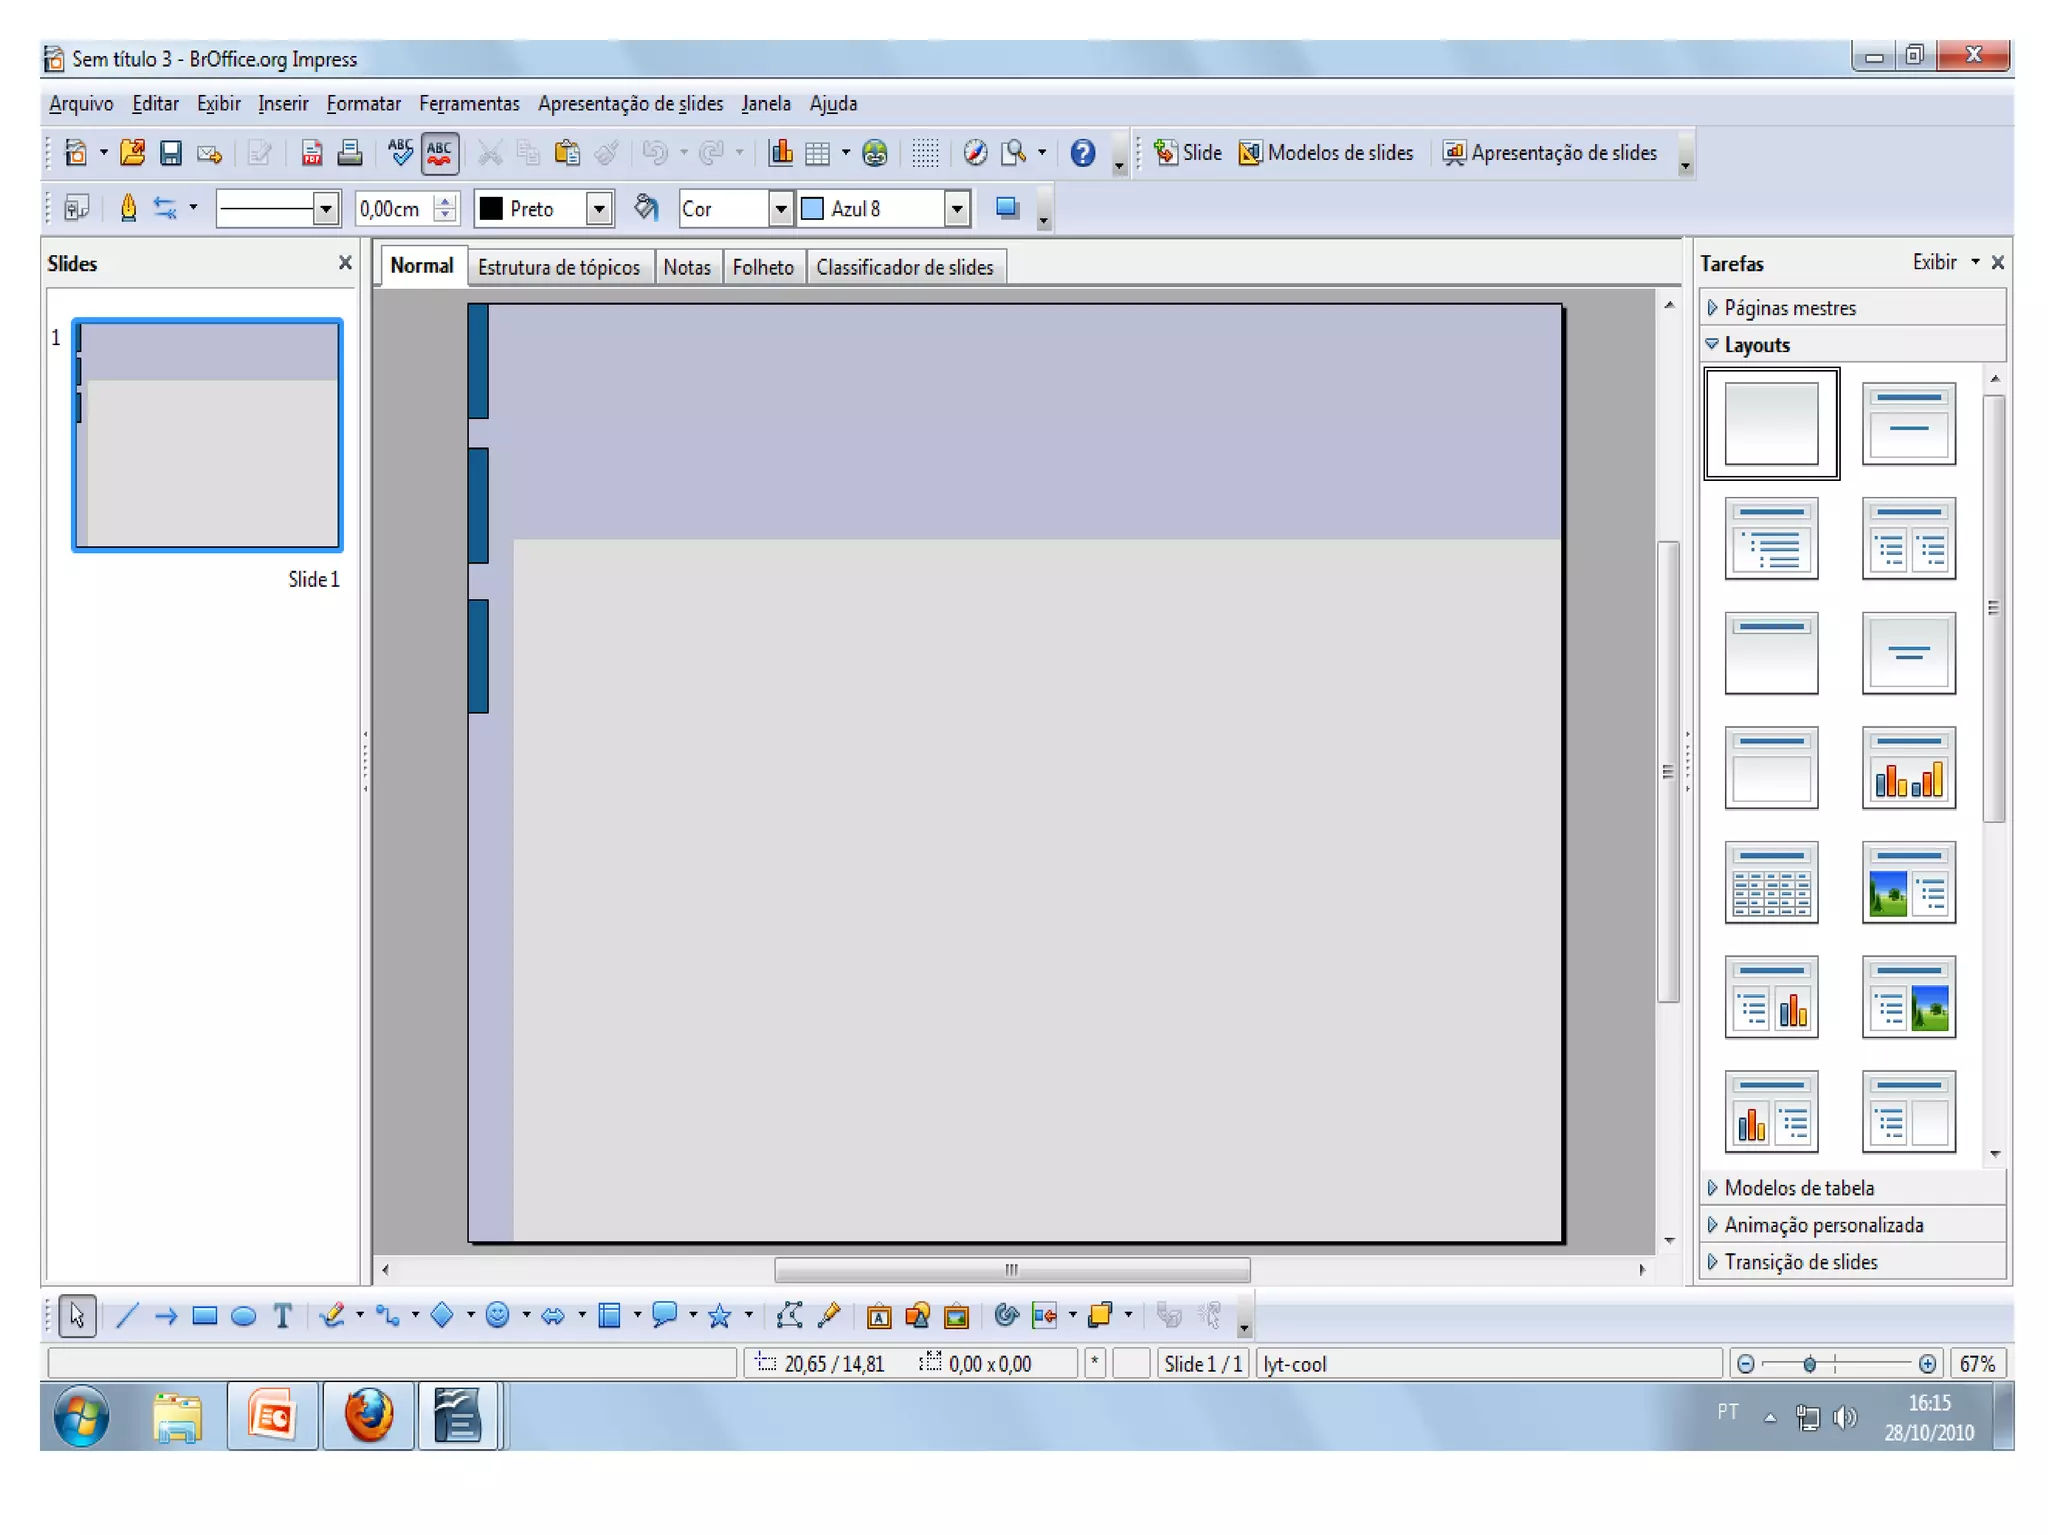The width and height of the screenshot is (2048, 1535).
Task: Open the Help question mark icon
Action: [1082, 153]
